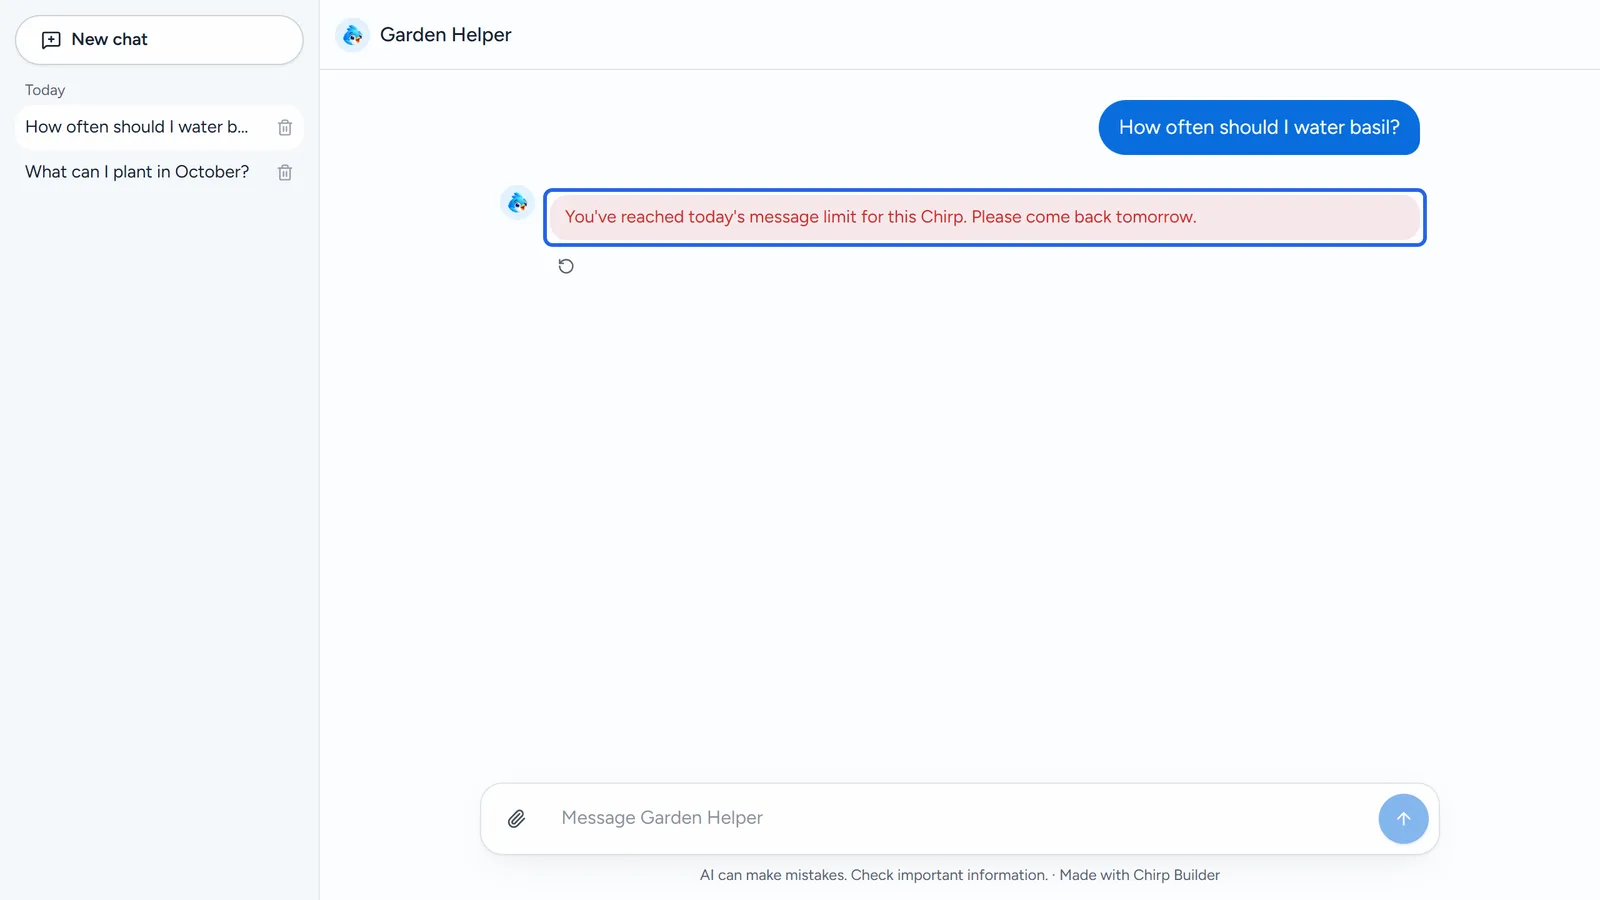This screenshot has width=1600, height=900.
Task: Open the 'How often should I water b...' chat
Action: [x=137, y=127]
